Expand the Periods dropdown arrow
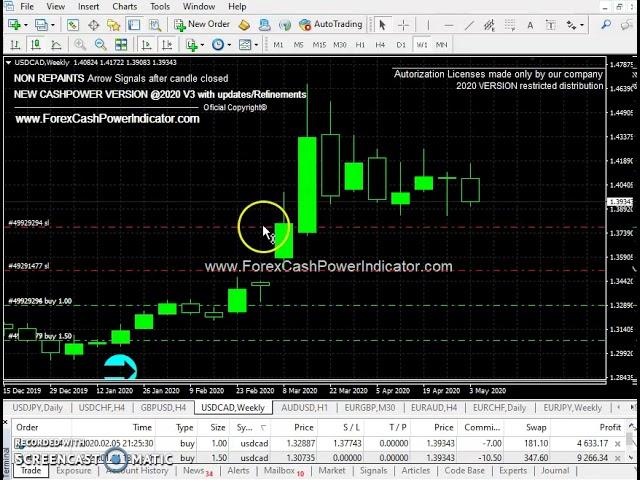This screenshot has height=480, width=640. click(x=229, y=45)
